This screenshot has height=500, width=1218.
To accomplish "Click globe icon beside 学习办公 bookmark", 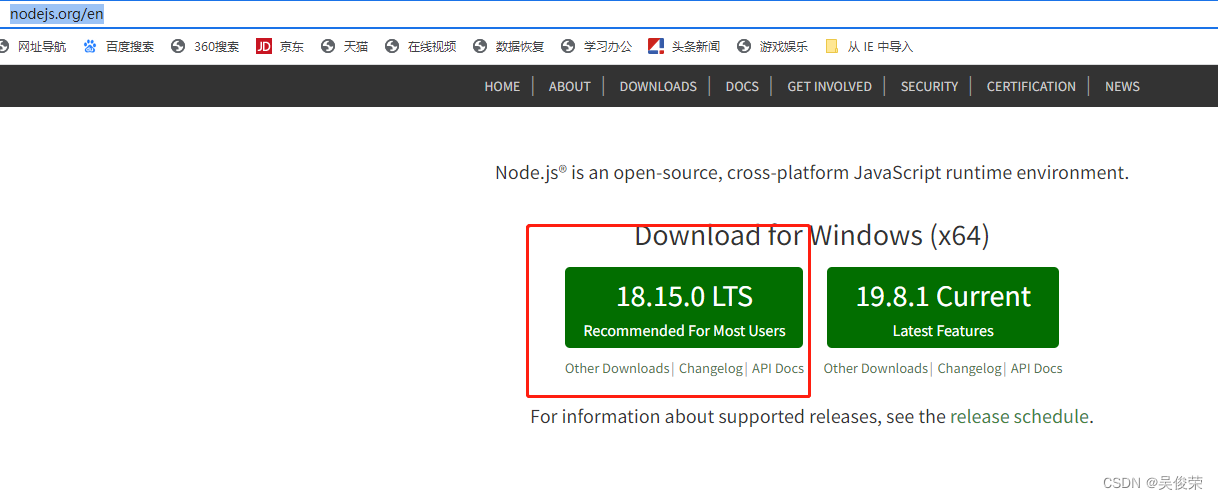I will pyautogui.click(x=568, y=46).
